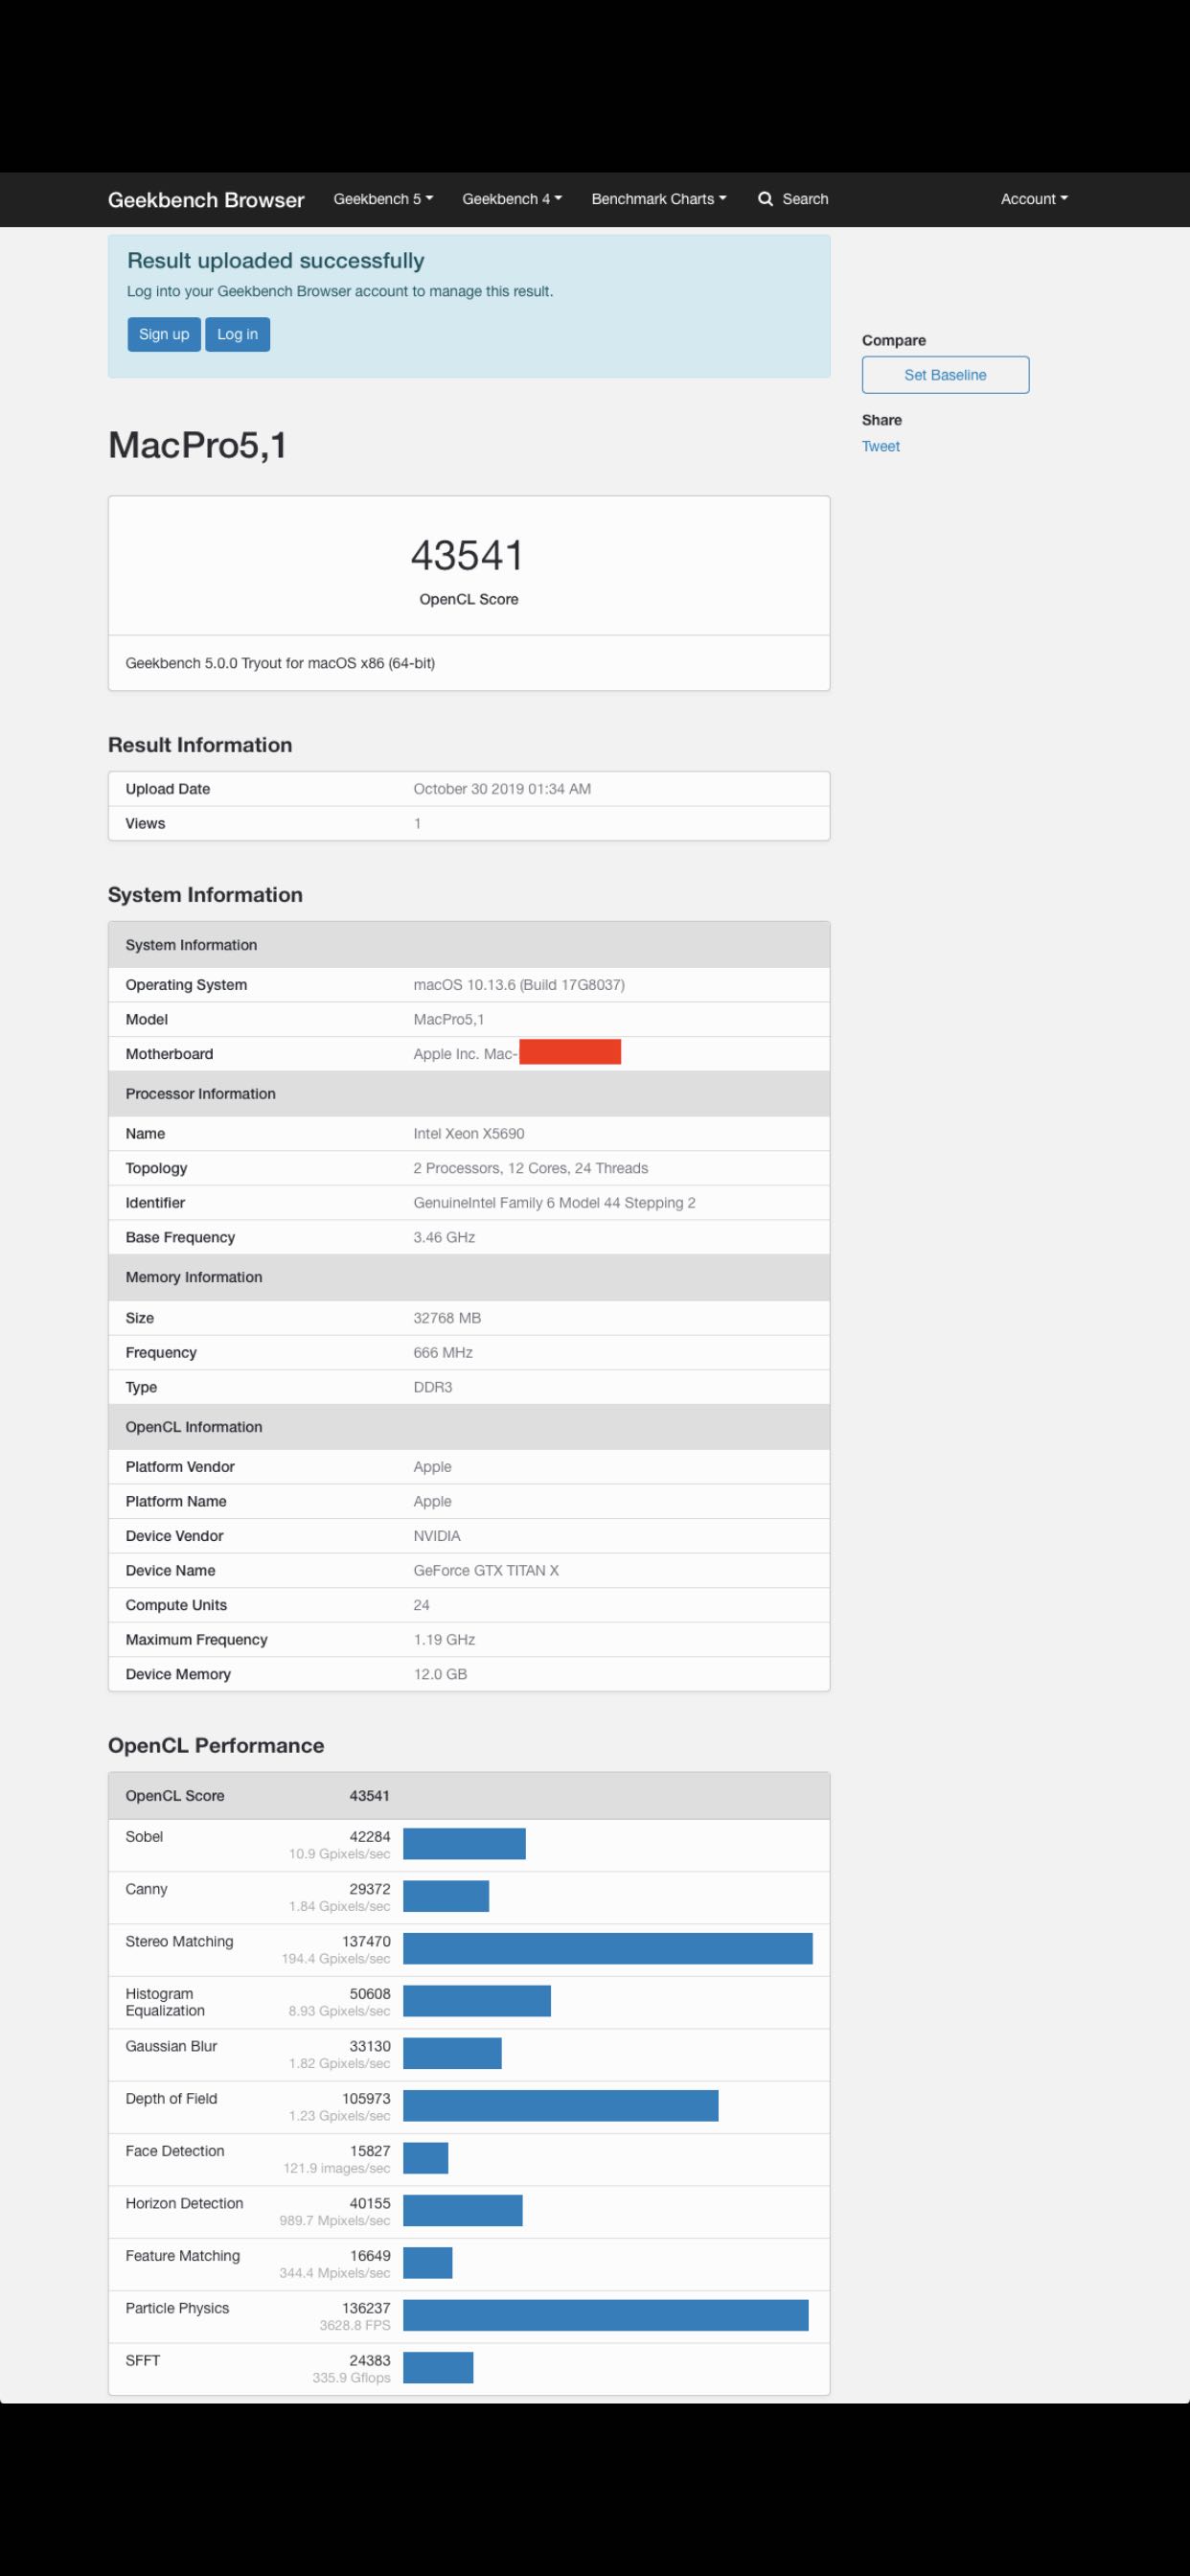Click the Depth of Field bar

(560, 2105)
